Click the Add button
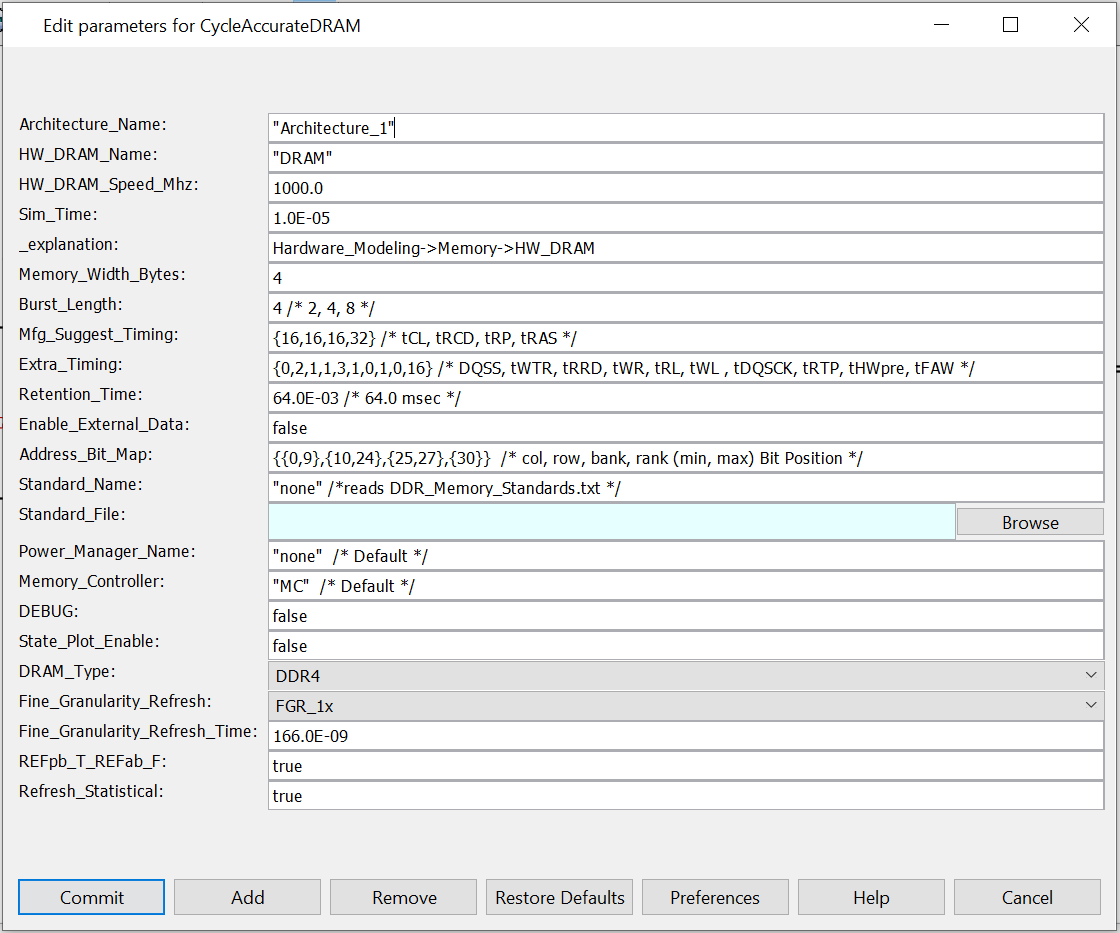The image size is (1120, 933). click(247, 897)
